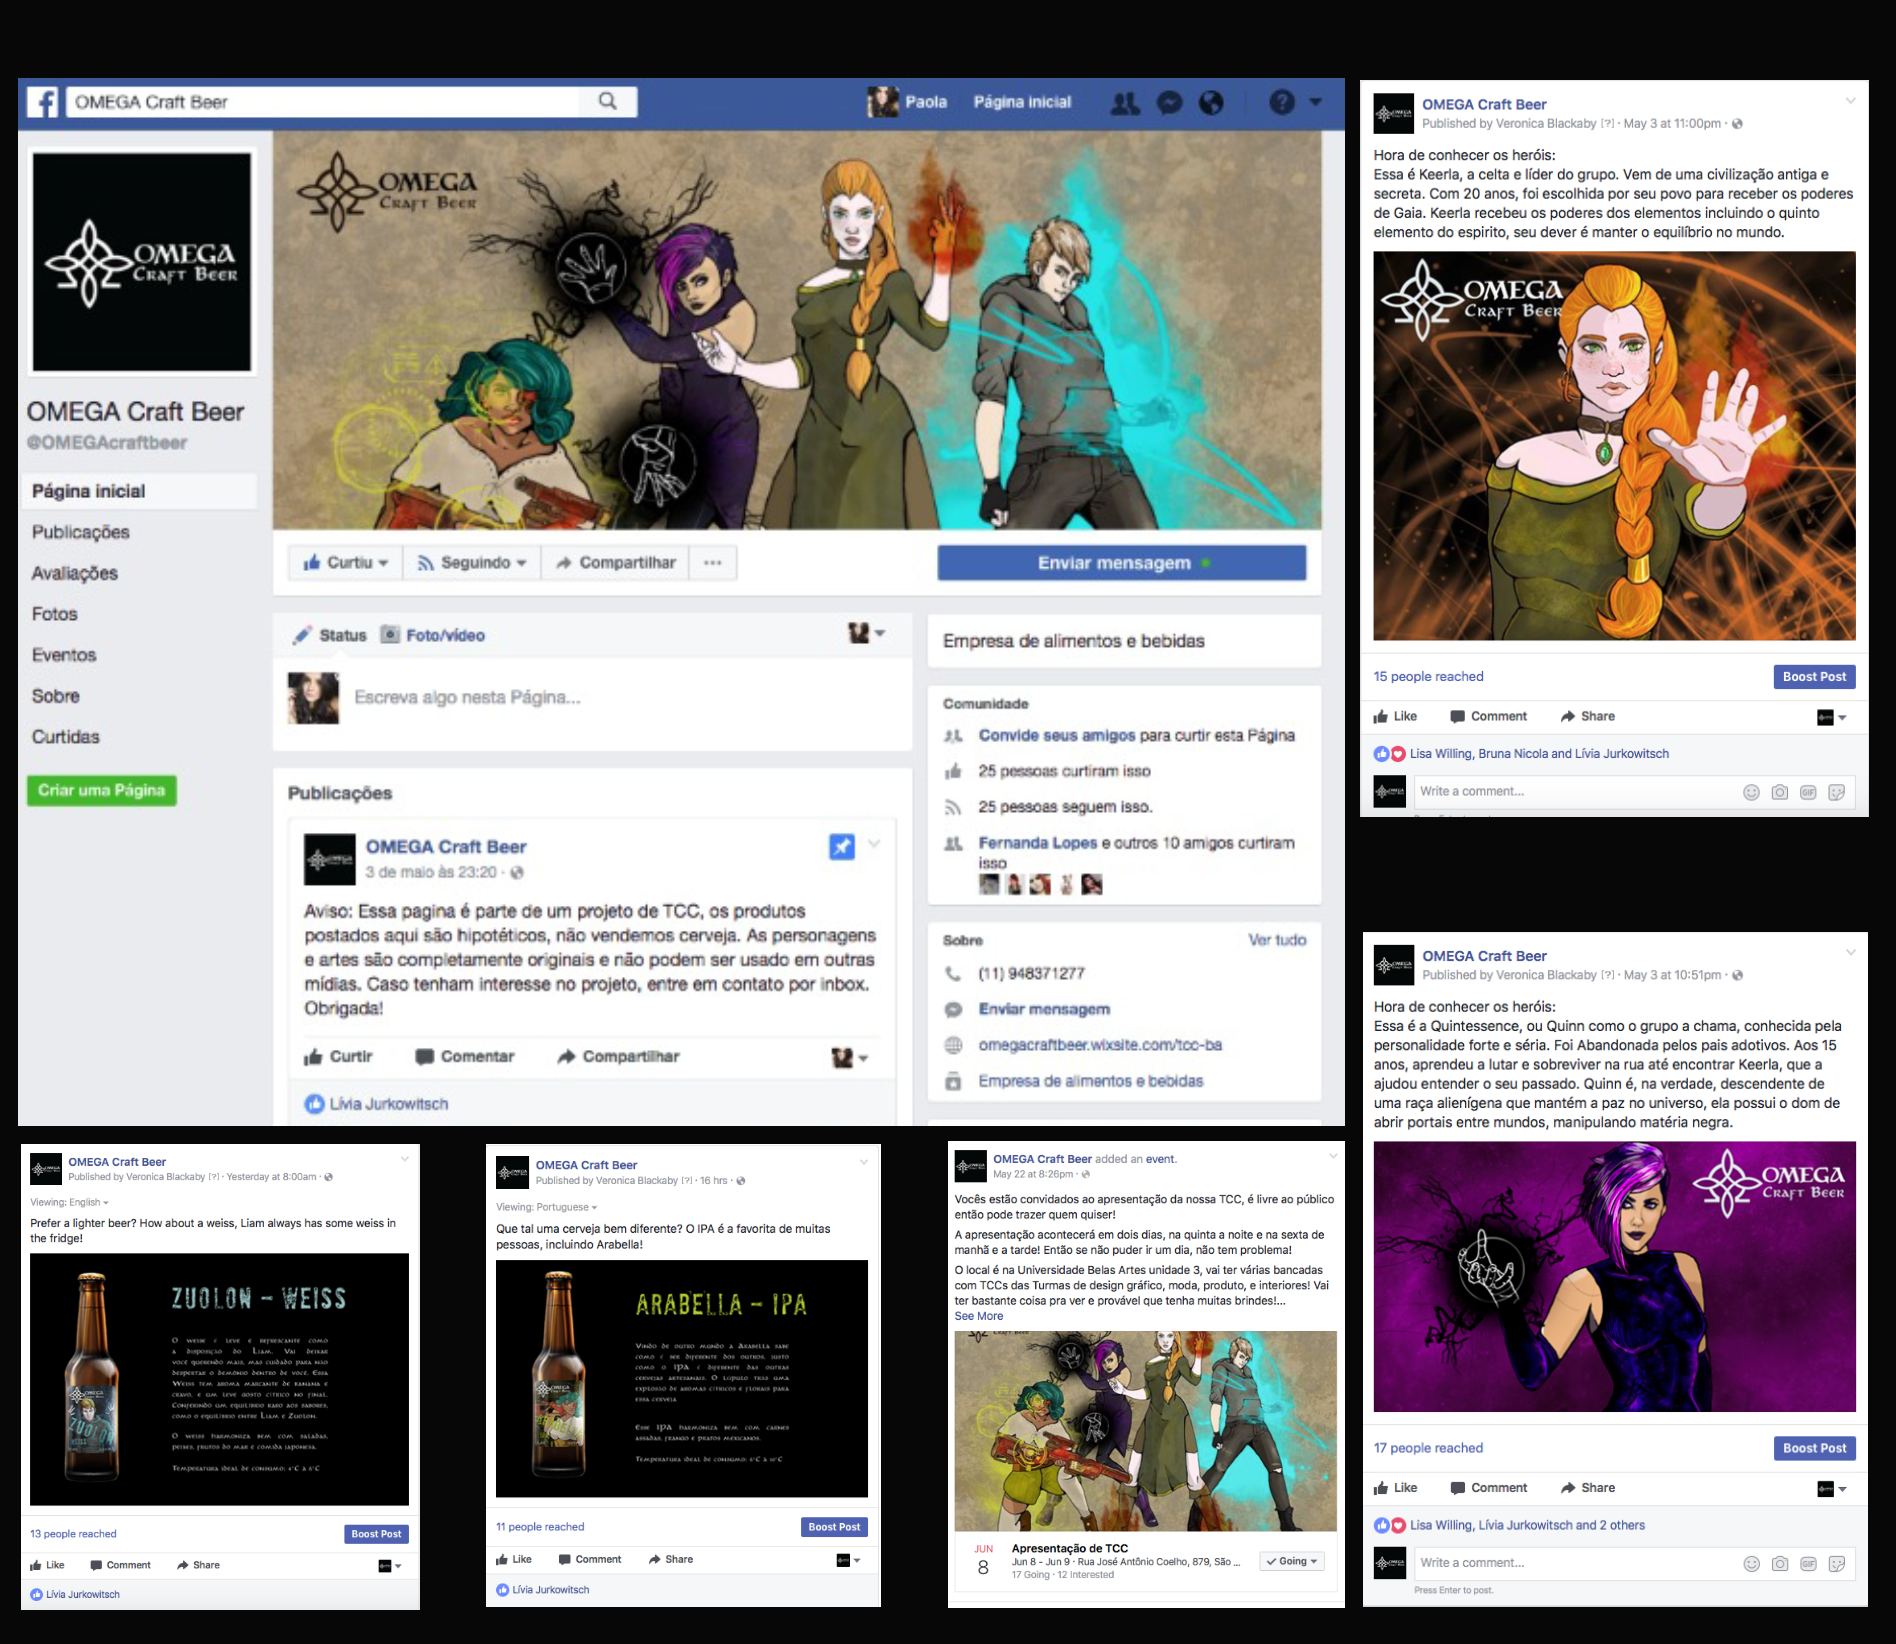Viewport: 1896px width, 1644px height.
Task: Click Convide seus amigos link
Action: click(1057, 735)
